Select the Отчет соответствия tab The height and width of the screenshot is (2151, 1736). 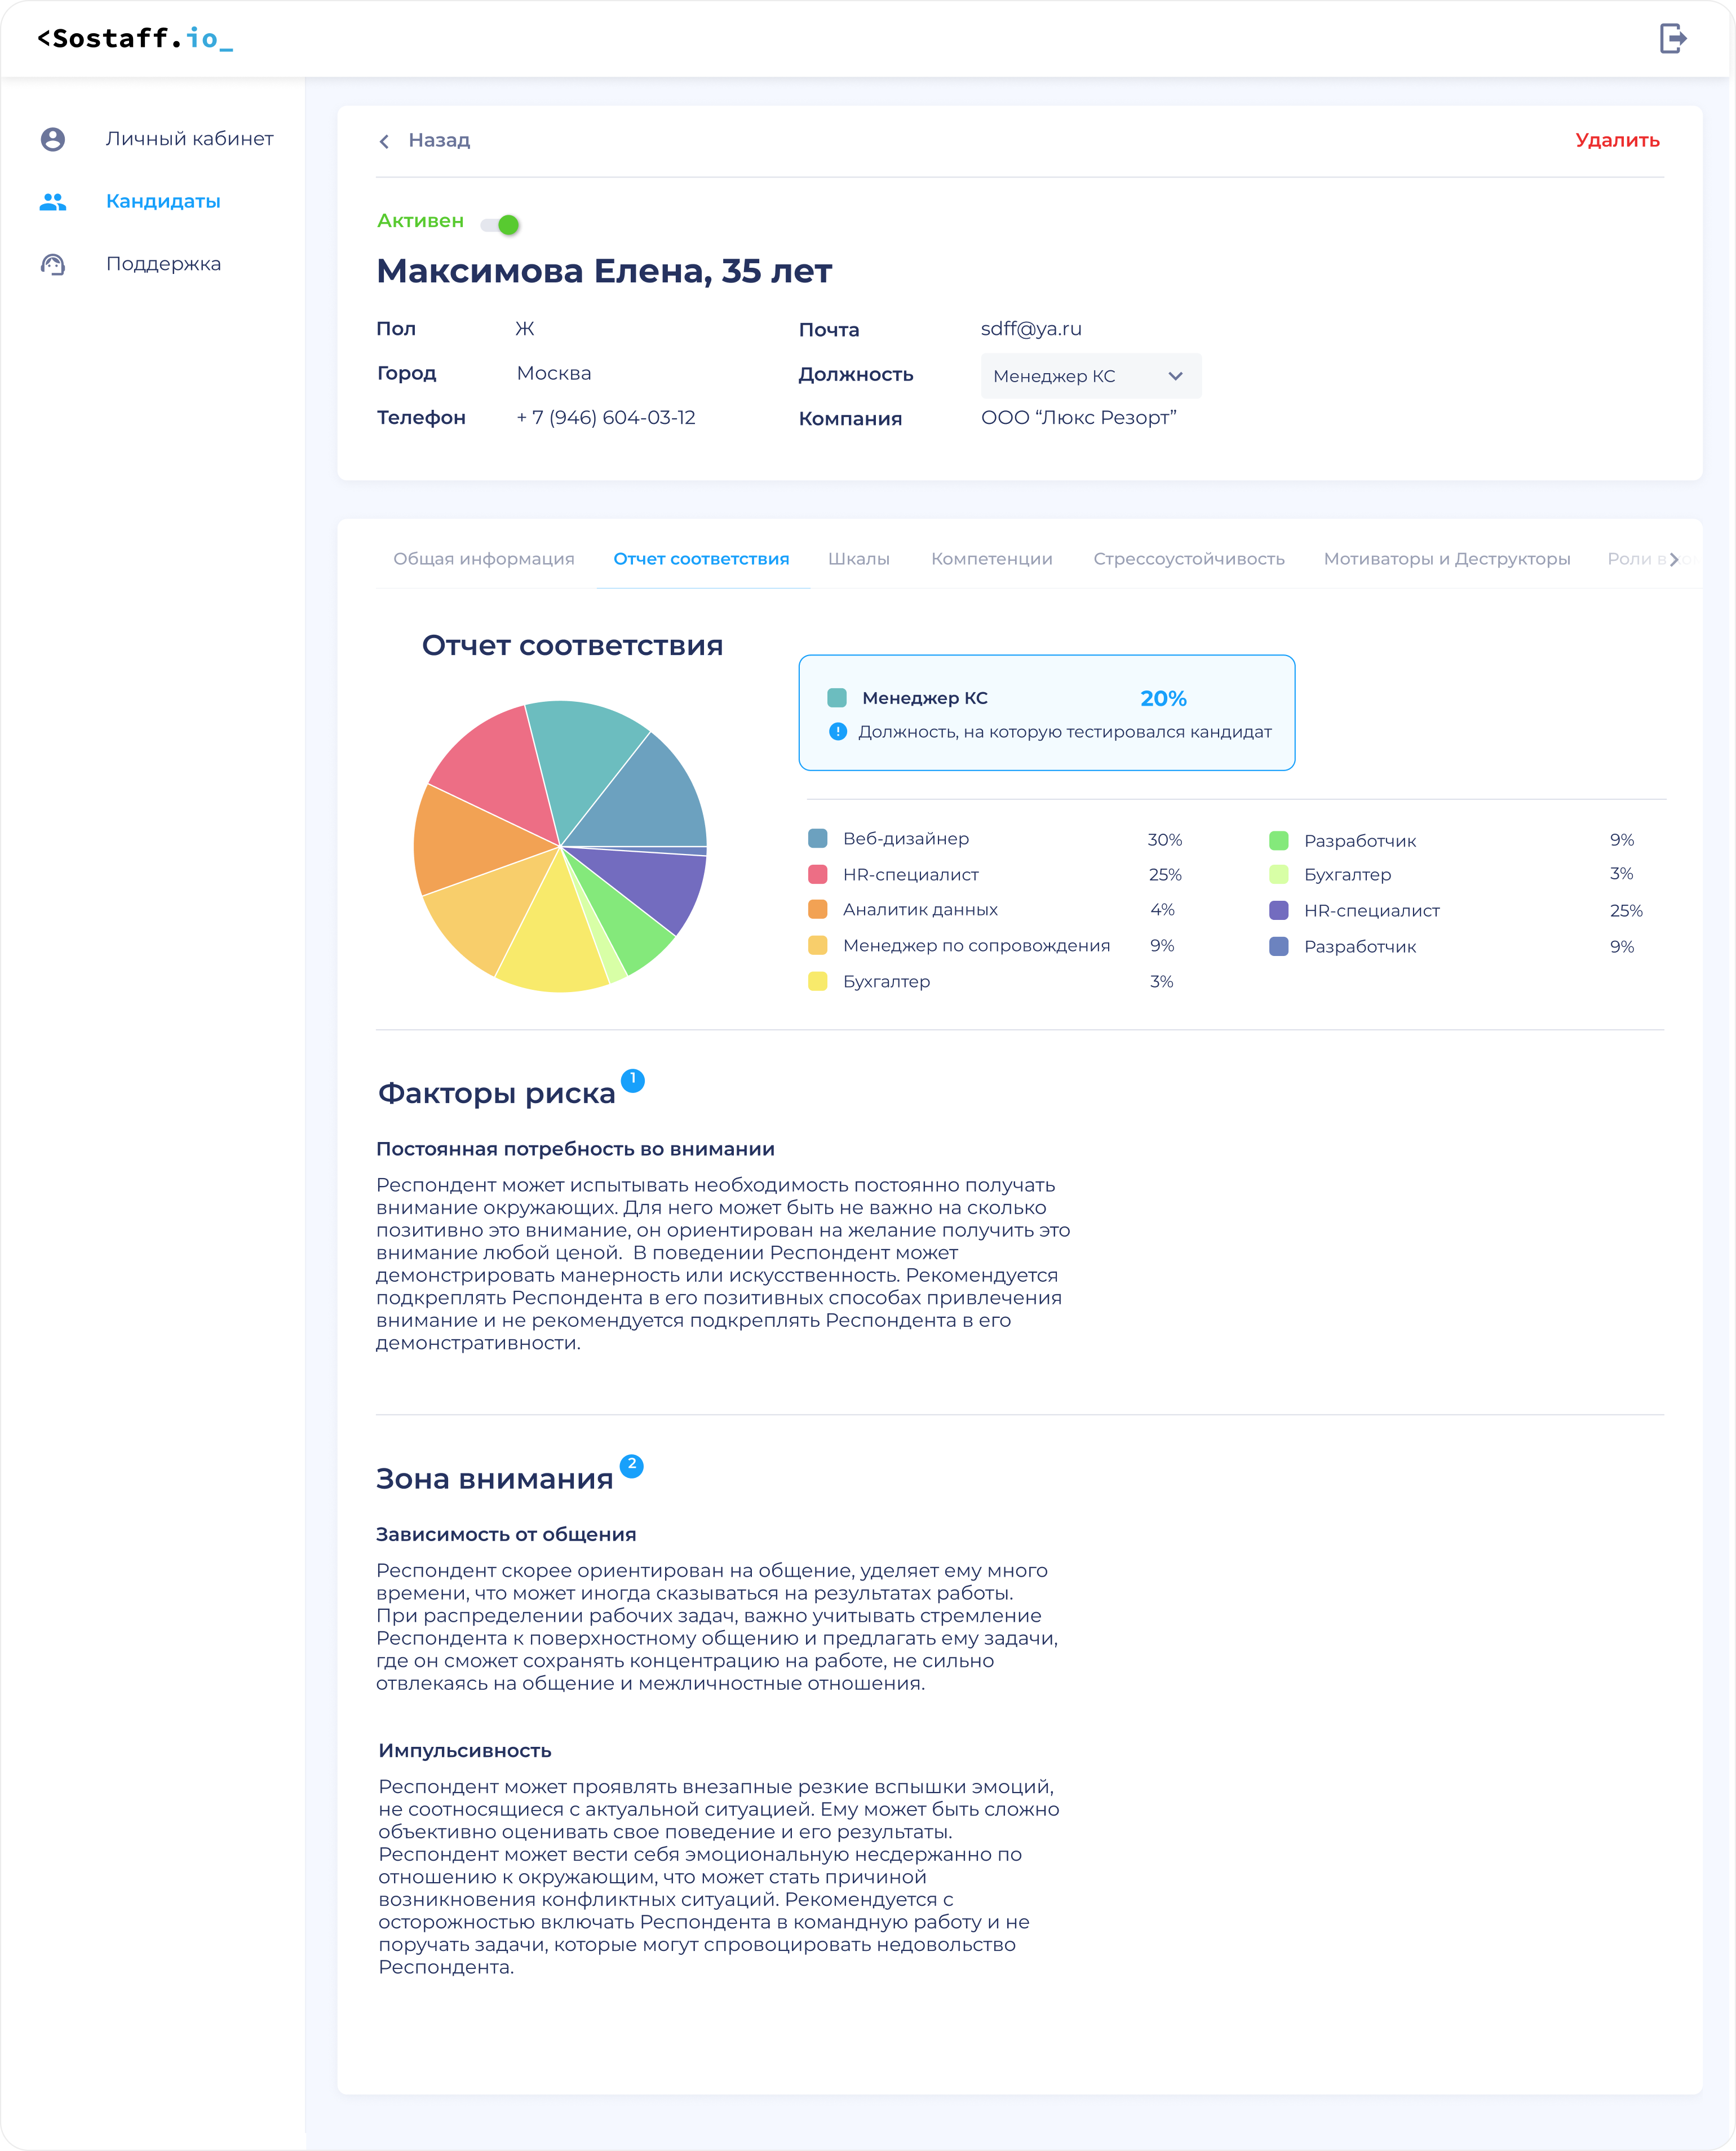(701, 559)
